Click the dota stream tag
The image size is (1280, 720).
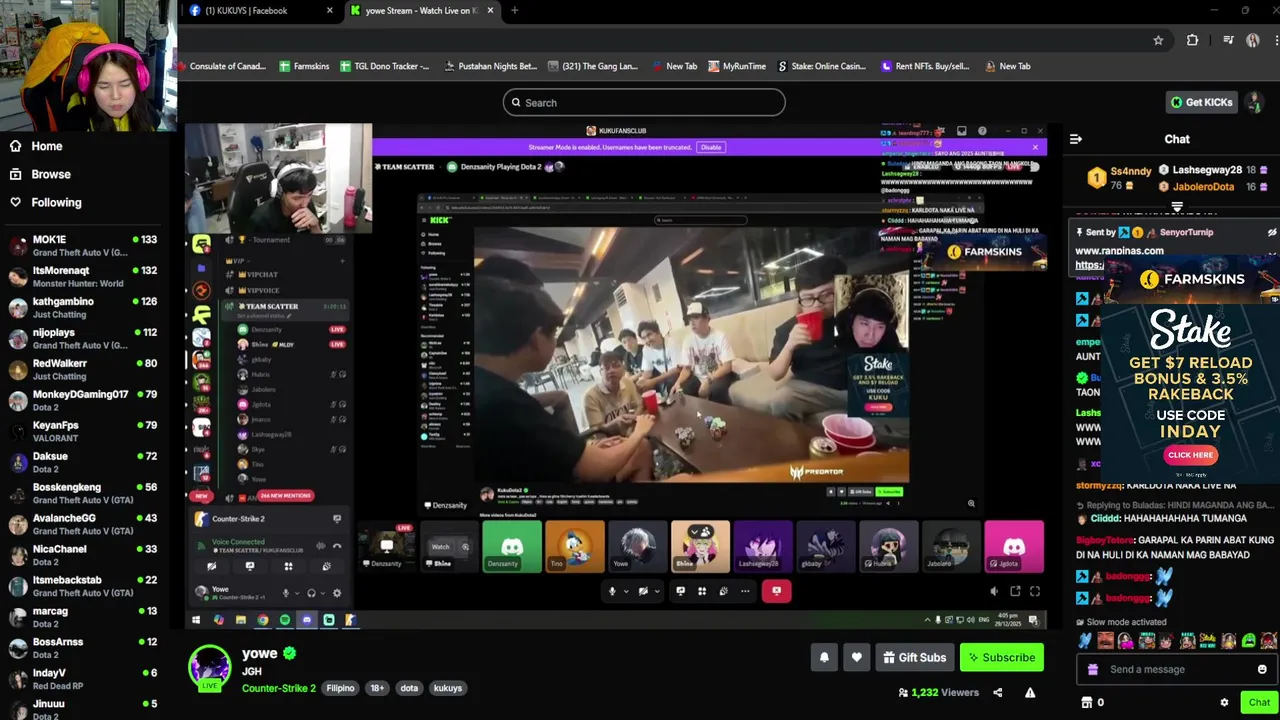pyautogui.click(x=409, y=688)
